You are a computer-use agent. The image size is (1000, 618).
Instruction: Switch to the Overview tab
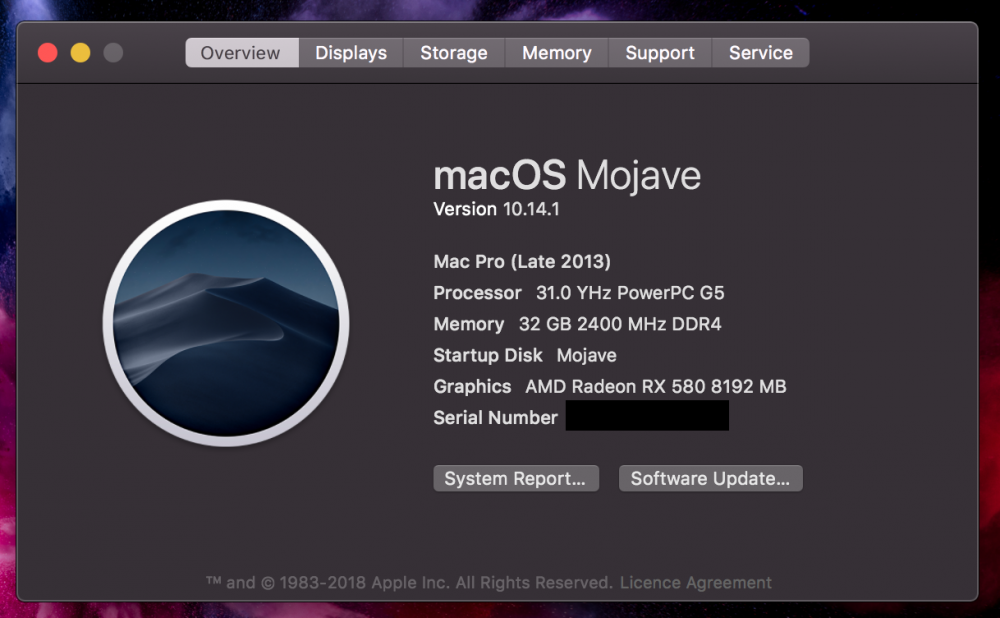pos(242,53)
